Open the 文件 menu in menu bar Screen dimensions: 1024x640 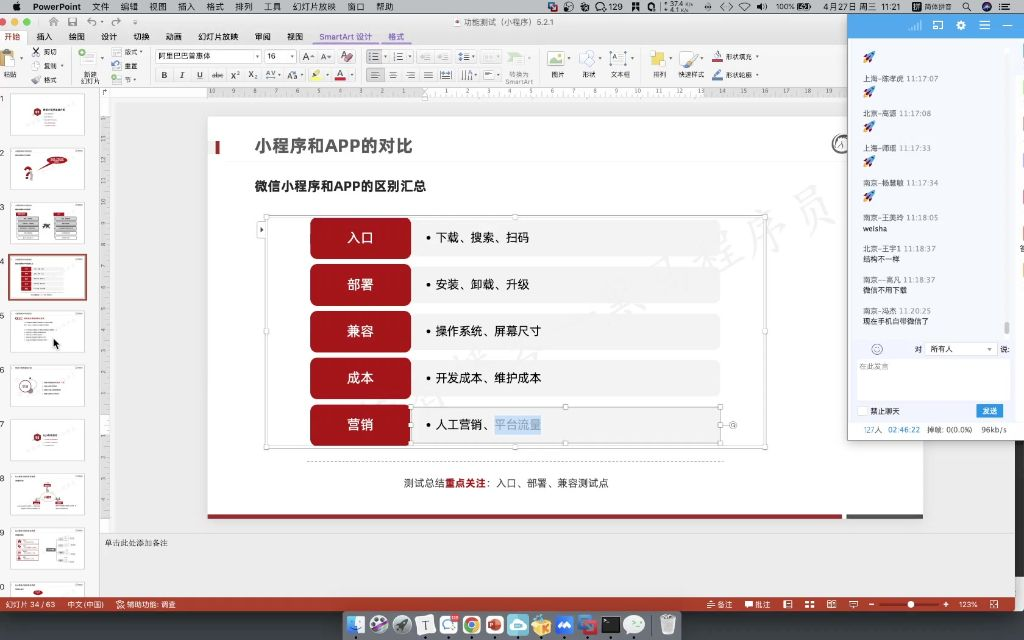(101, 7)
